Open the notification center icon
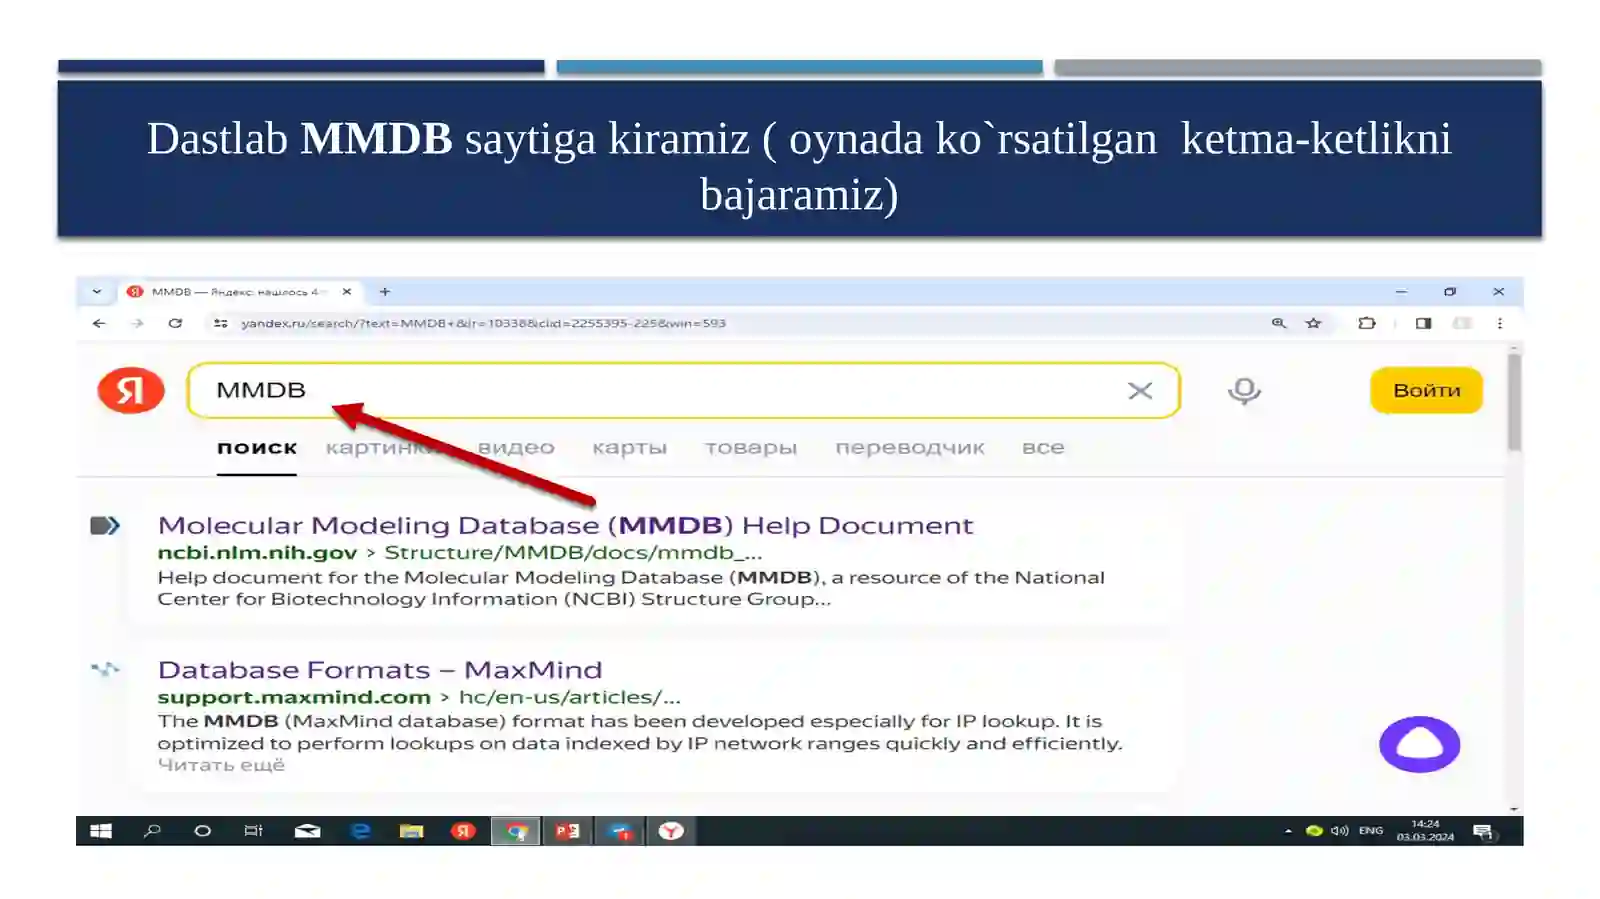The image size is (1600, 899). click(1483, 832)
